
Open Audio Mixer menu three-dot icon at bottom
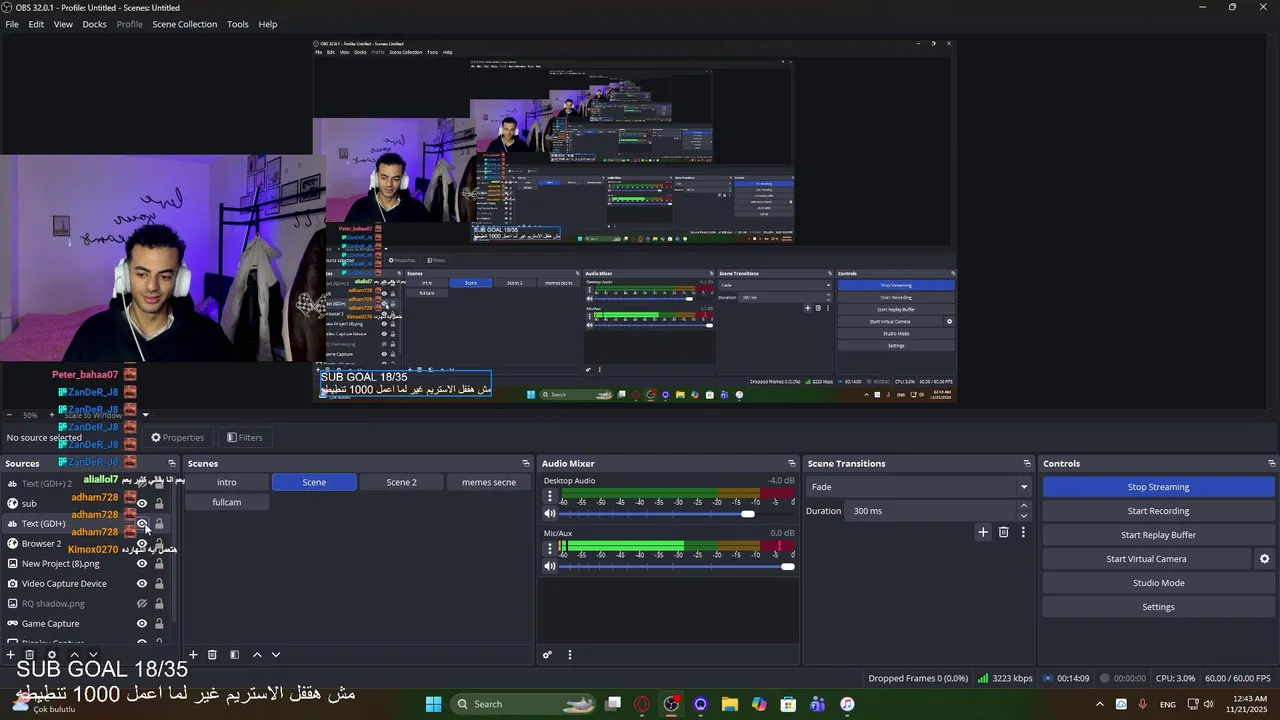(570, 655)
